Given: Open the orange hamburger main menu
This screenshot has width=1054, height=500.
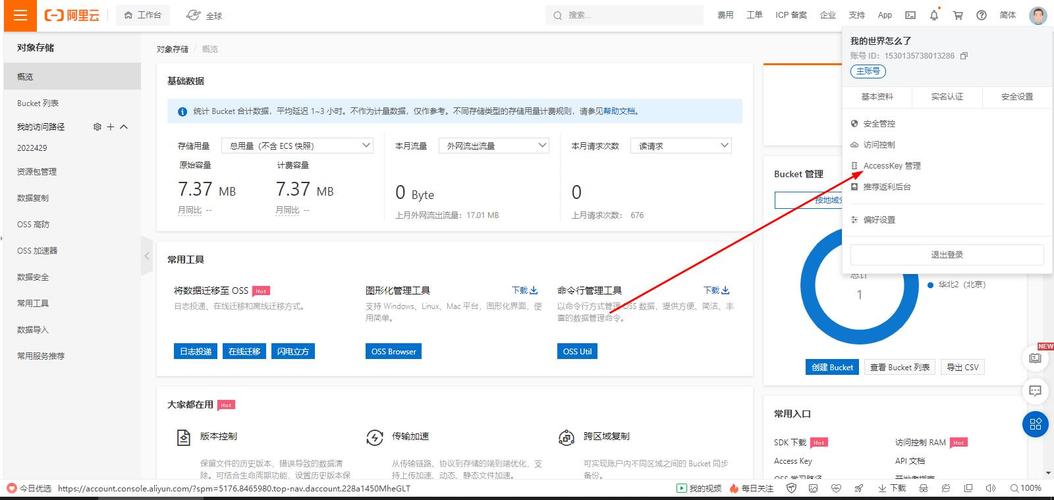Looking at the screenshot, I should point(20,15).
